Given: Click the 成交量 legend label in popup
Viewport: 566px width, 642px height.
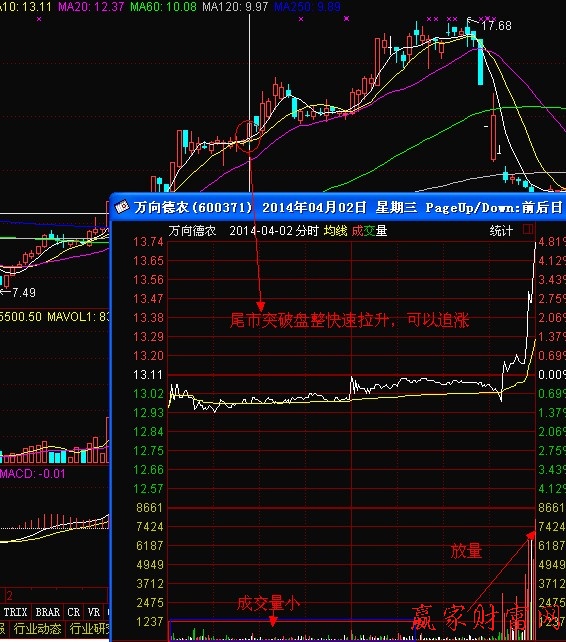Looking at the screenshot, I should pos(369,231).
